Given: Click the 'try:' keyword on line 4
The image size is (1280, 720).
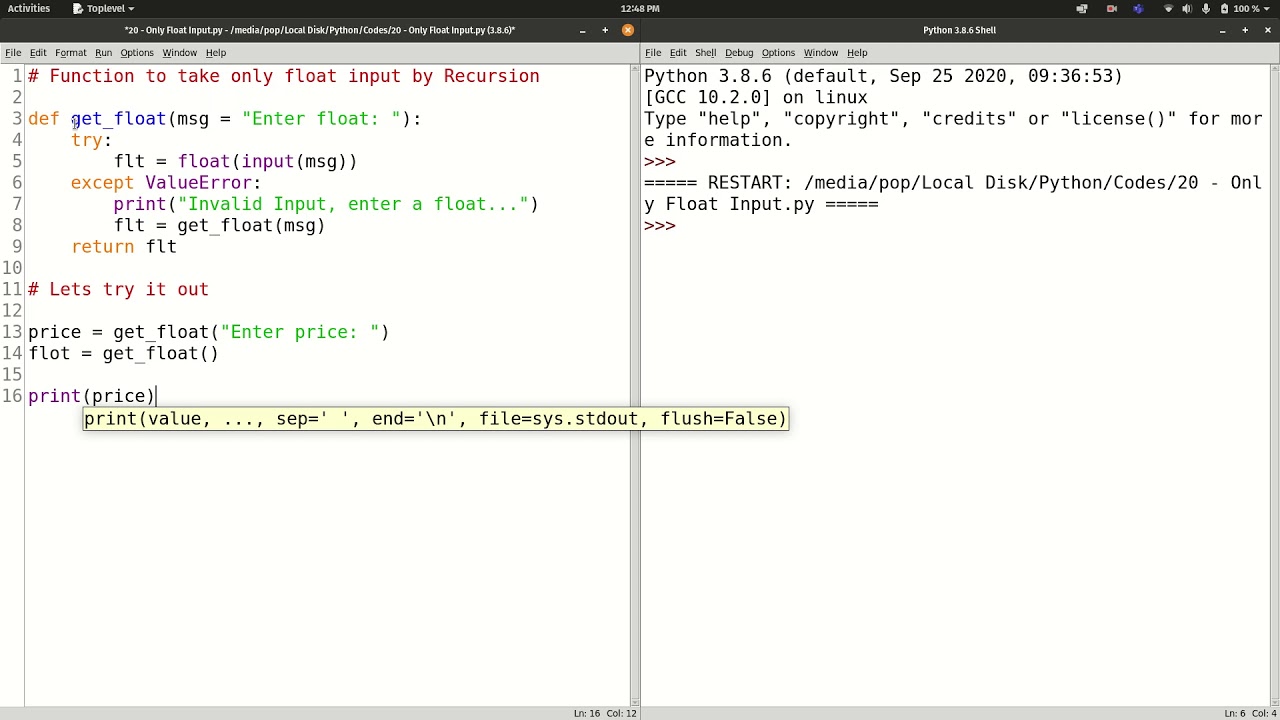Looking at the screenshot, I should (x=91, y=140).
